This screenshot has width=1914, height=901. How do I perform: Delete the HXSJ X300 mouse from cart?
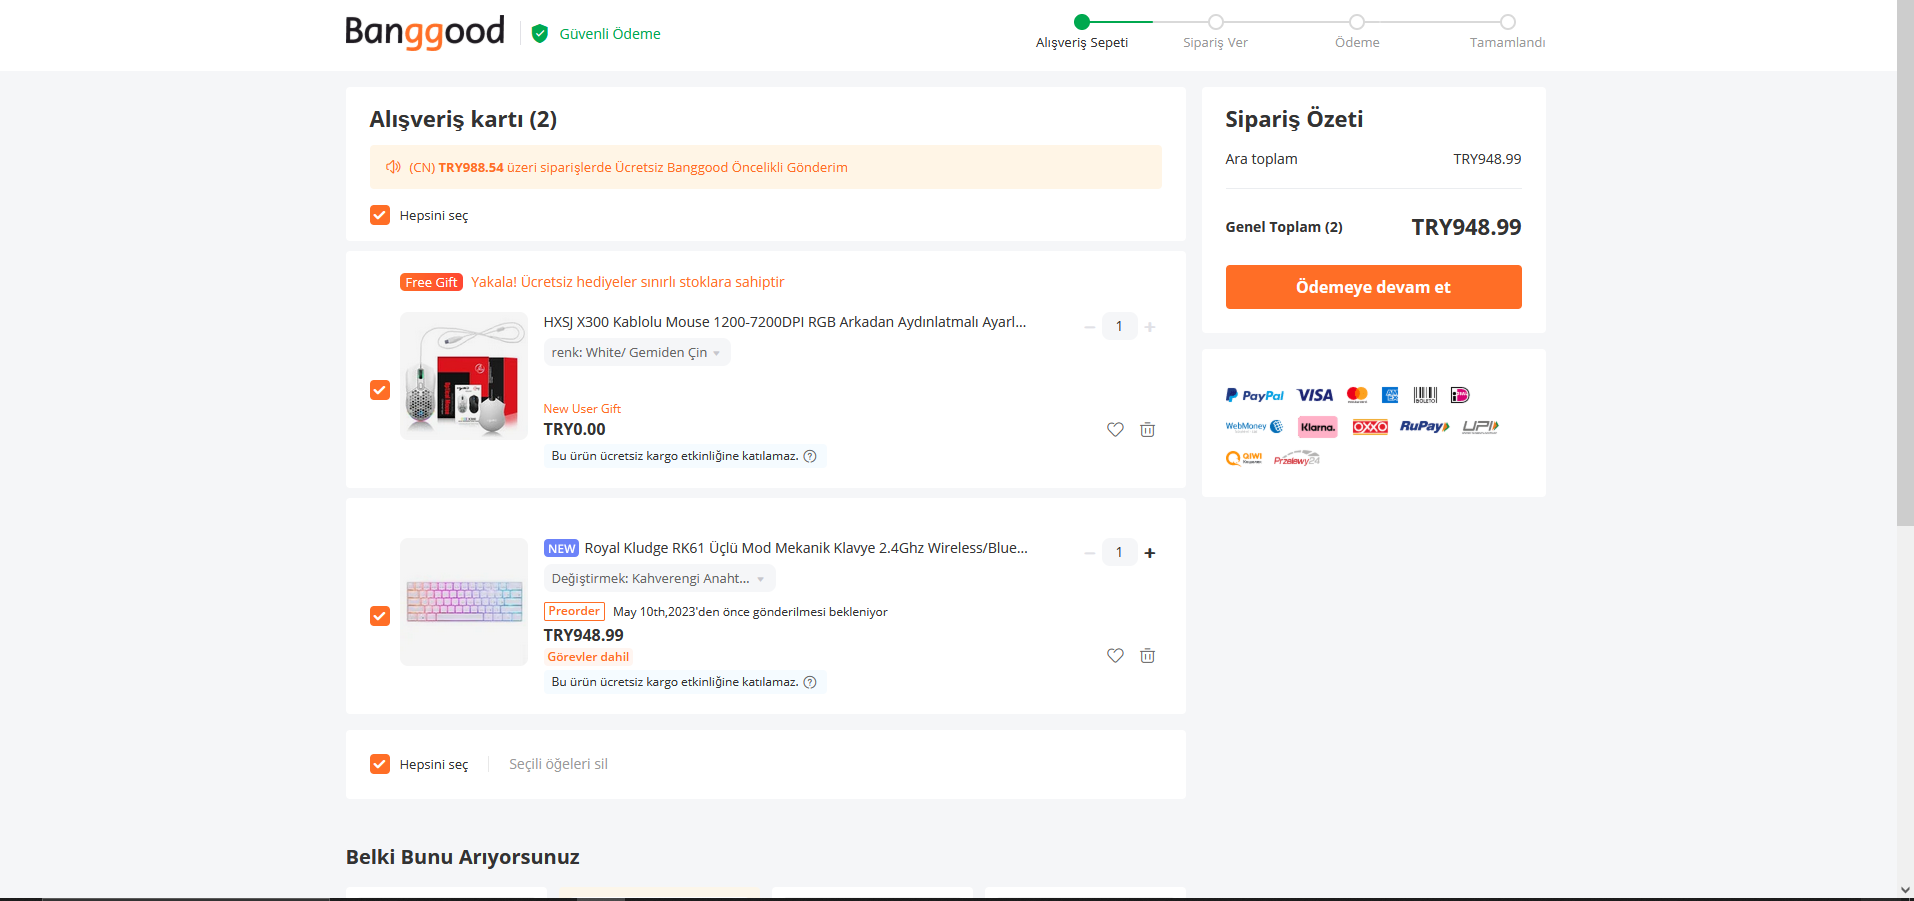click(x=1147, y=430)
